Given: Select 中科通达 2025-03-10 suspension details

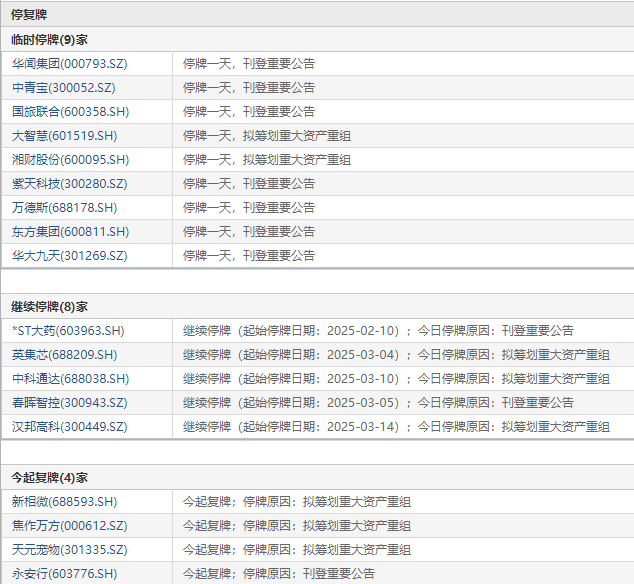Looking at the screenshot, I should pyautogui.click(x=396, y=379).
